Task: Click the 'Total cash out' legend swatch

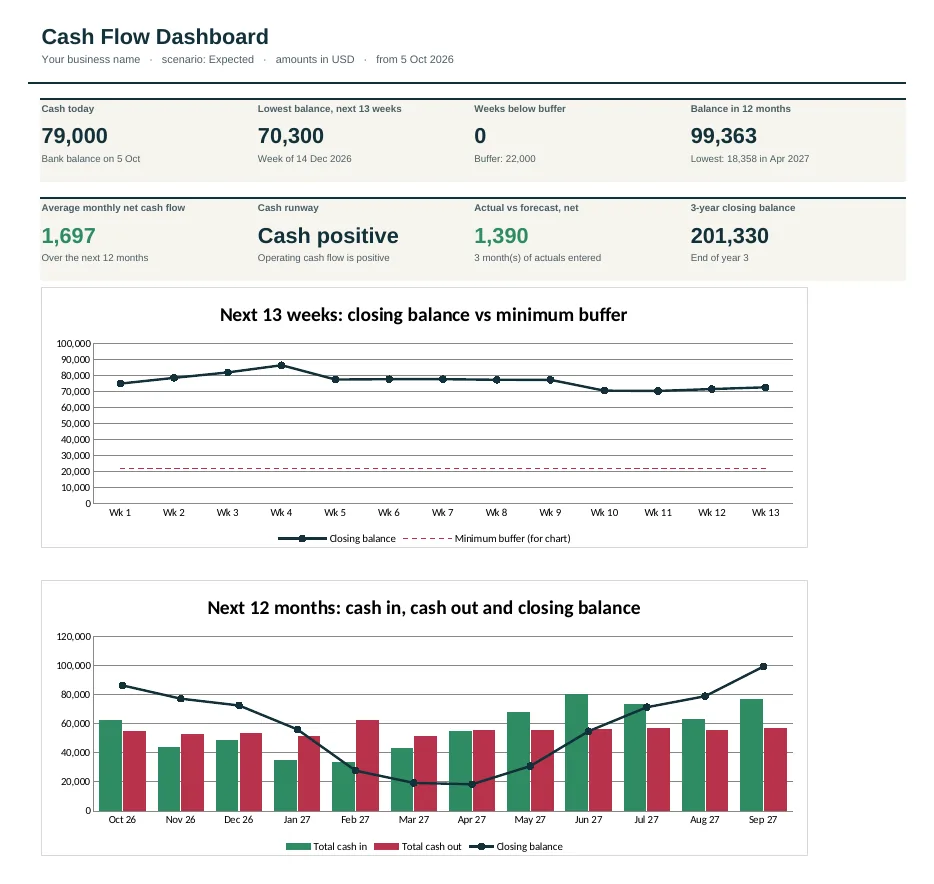Action: pyautogui.click(x=387, y=846)
